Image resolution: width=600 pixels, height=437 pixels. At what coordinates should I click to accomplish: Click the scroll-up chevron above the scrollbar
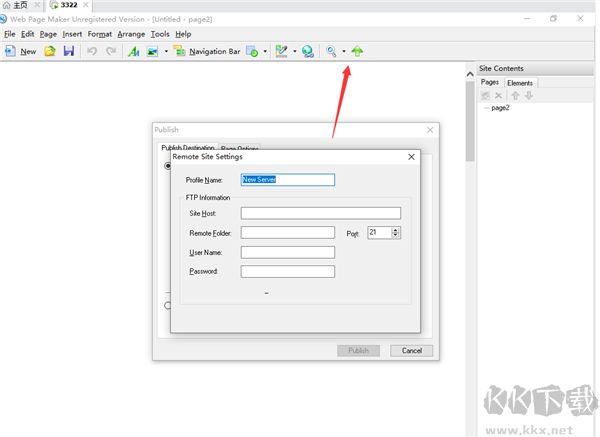(470, 74)
